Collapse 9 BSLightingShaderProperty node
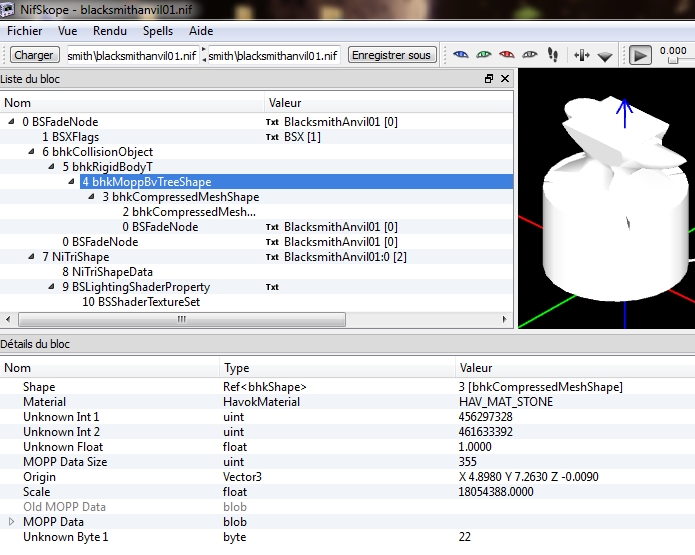The image size is (695, 555). coord(51,286)
